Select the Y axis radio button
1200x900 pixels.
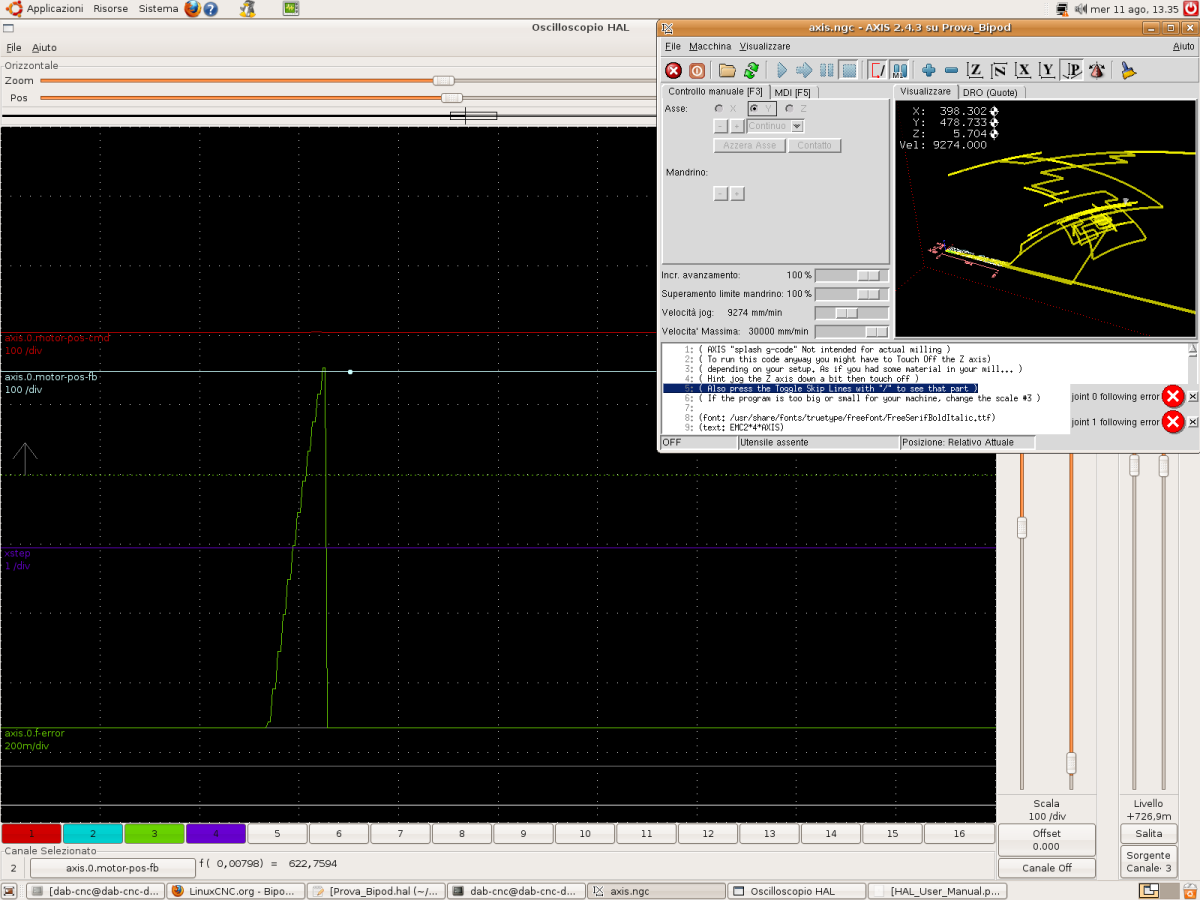(754, 108)
